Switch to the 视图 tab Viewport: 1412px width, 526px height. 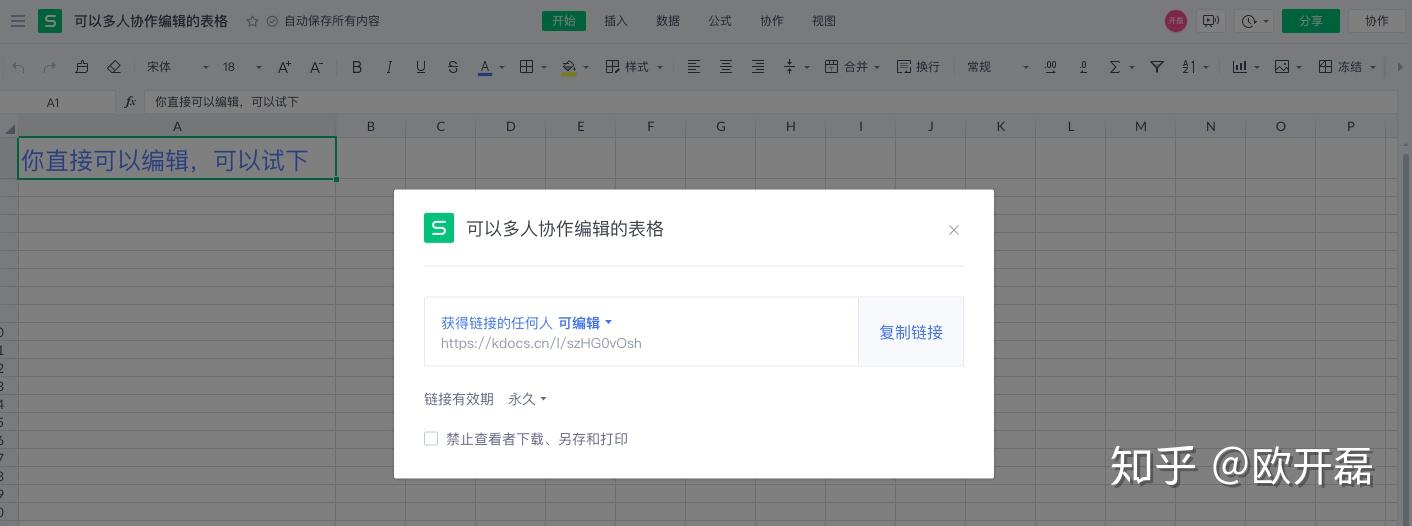(x=824, y=21)
